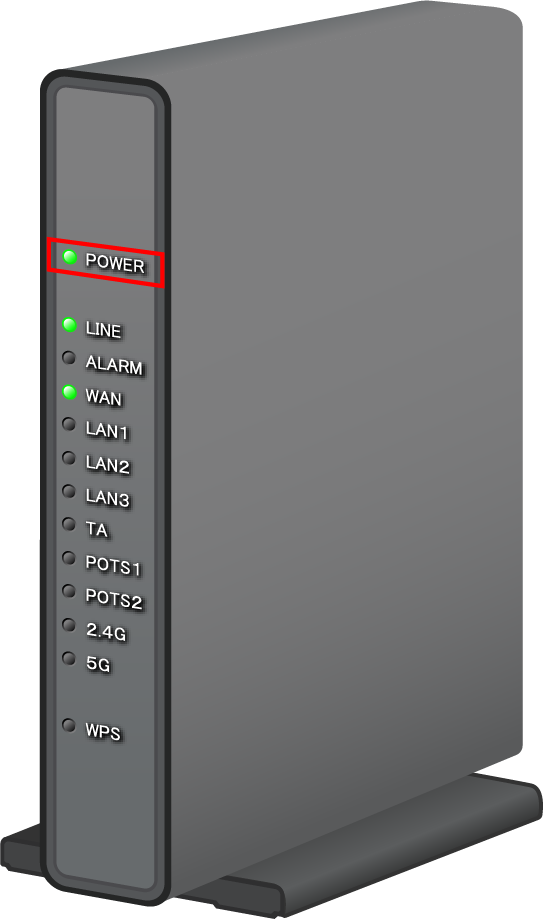Viewport: 544px width, 919px height.
Task: Click the green WAN indicator light
Action: pos(70,392)
